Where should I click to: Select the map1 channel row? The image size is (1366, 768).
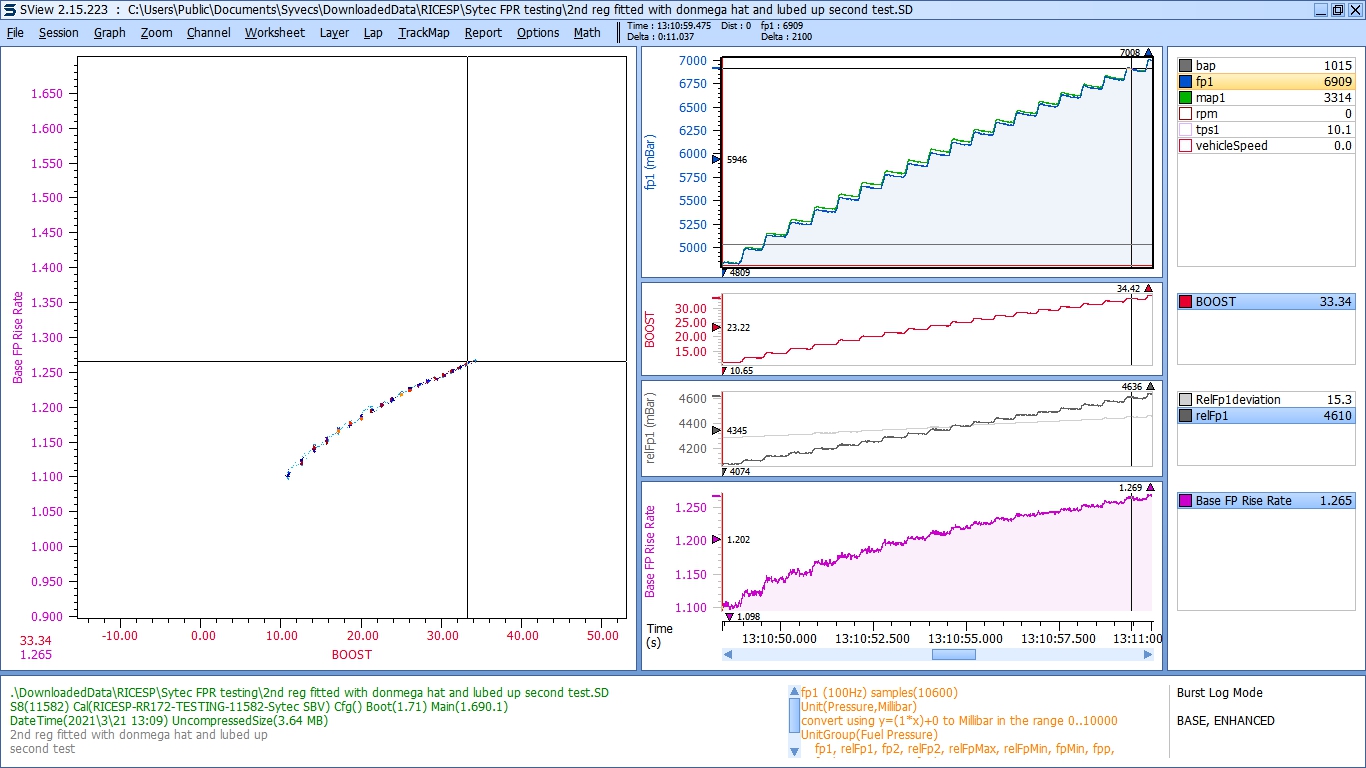click(1266, 98)
